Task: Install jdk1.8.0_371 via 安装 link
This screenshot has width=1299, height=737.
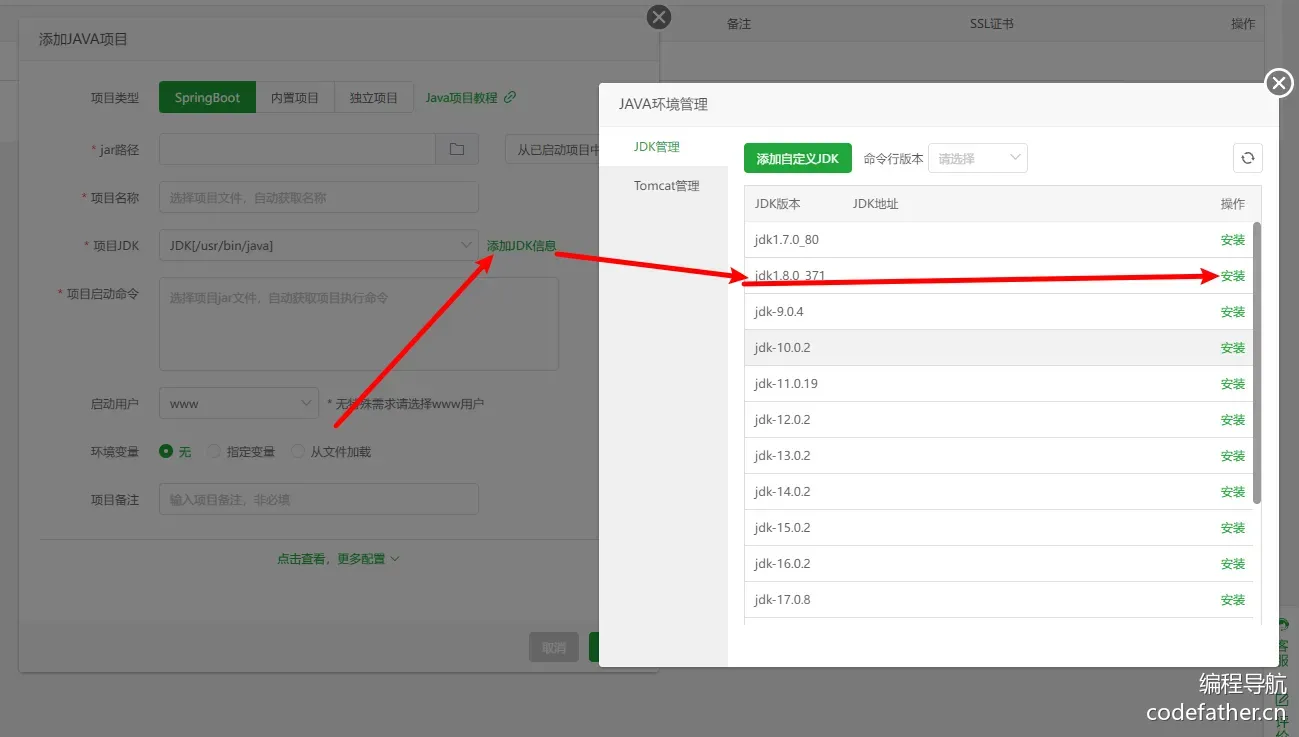Action: point(1232,276)
